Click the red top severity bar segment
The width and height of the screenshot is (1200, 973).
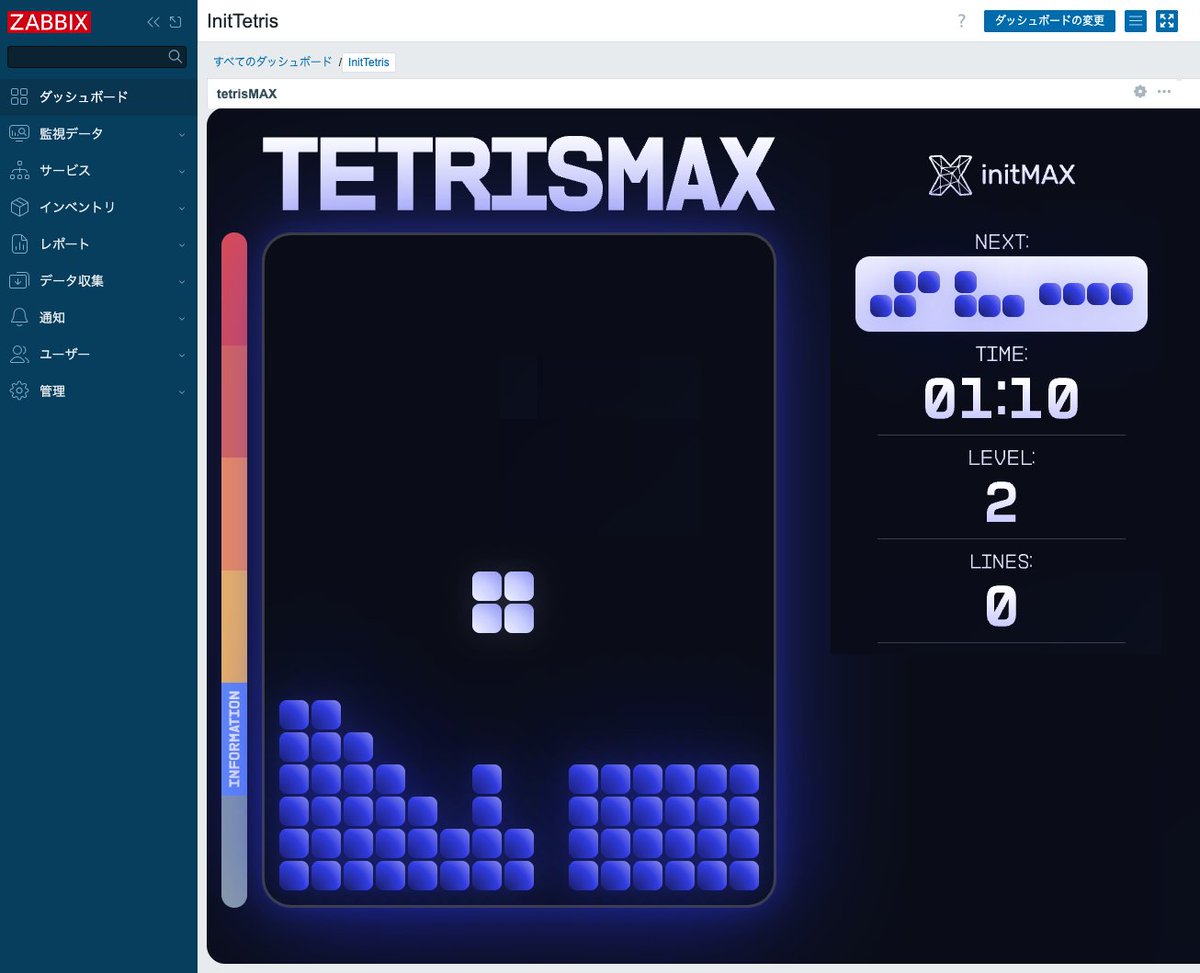tap(234, 290)
